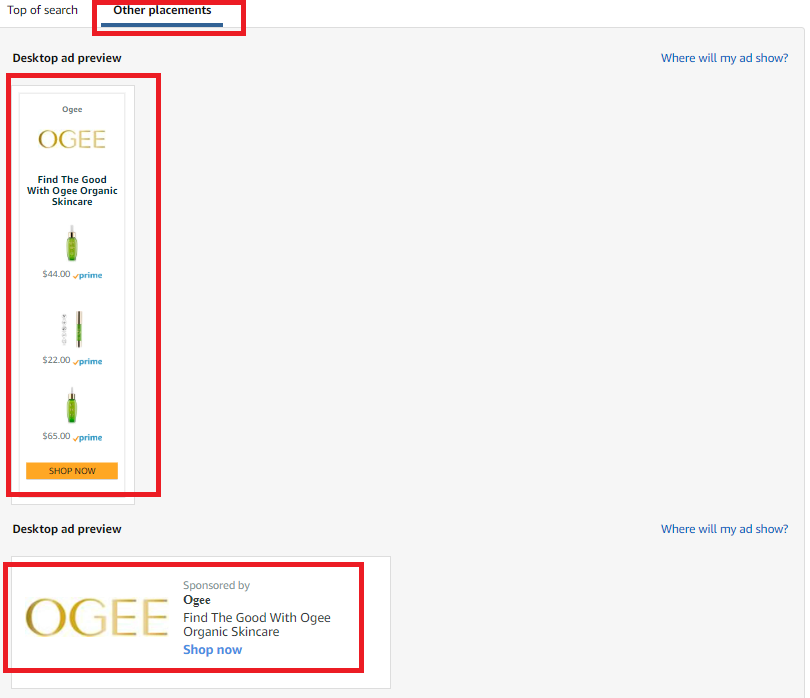Image resolution: width=810 pixels, height=698 pixels.
Task: Switch to the Top of search tab
Action: pyautogui.click(x=42, y=10)
